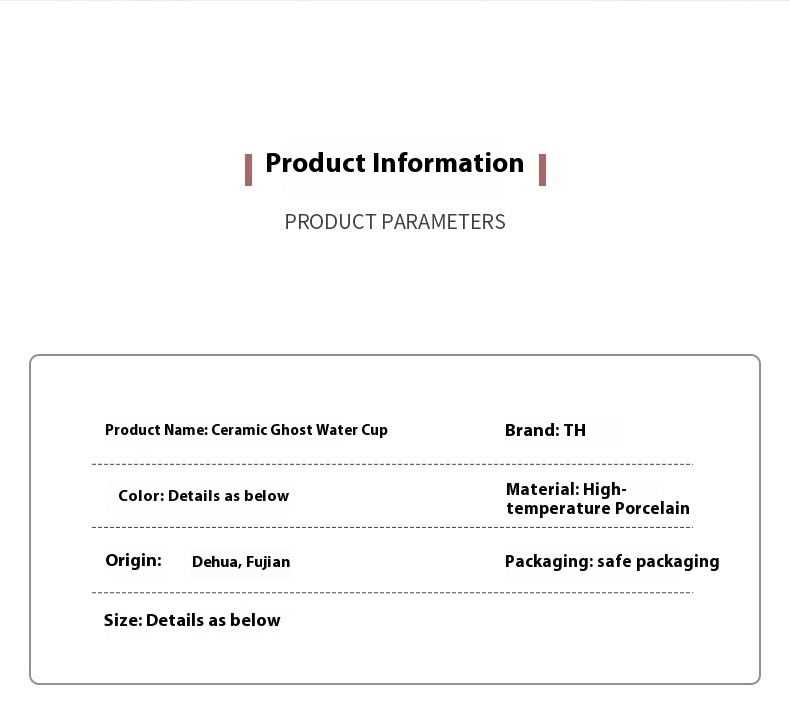Image resolution: width=790 pixels, height=714 pixels.
Task: Click the "Brand:" label
Action: pos(532,430)
